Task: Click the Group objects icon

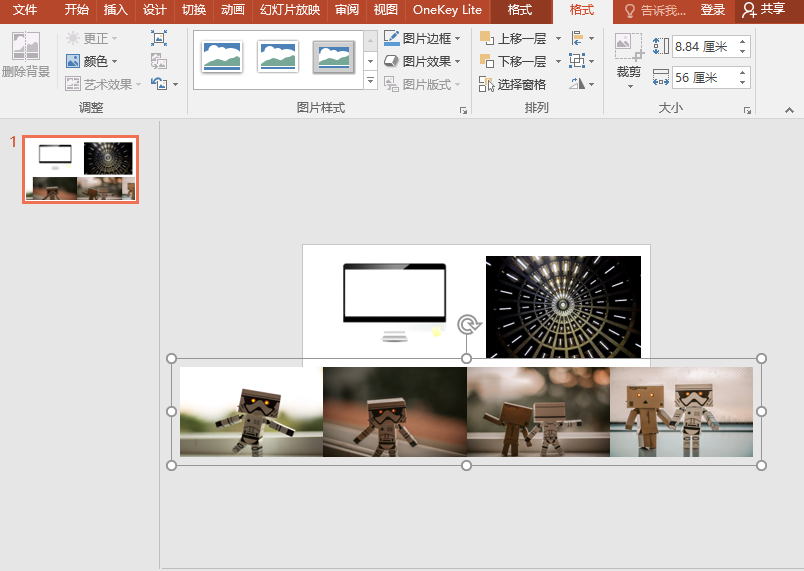Action: 578,61
